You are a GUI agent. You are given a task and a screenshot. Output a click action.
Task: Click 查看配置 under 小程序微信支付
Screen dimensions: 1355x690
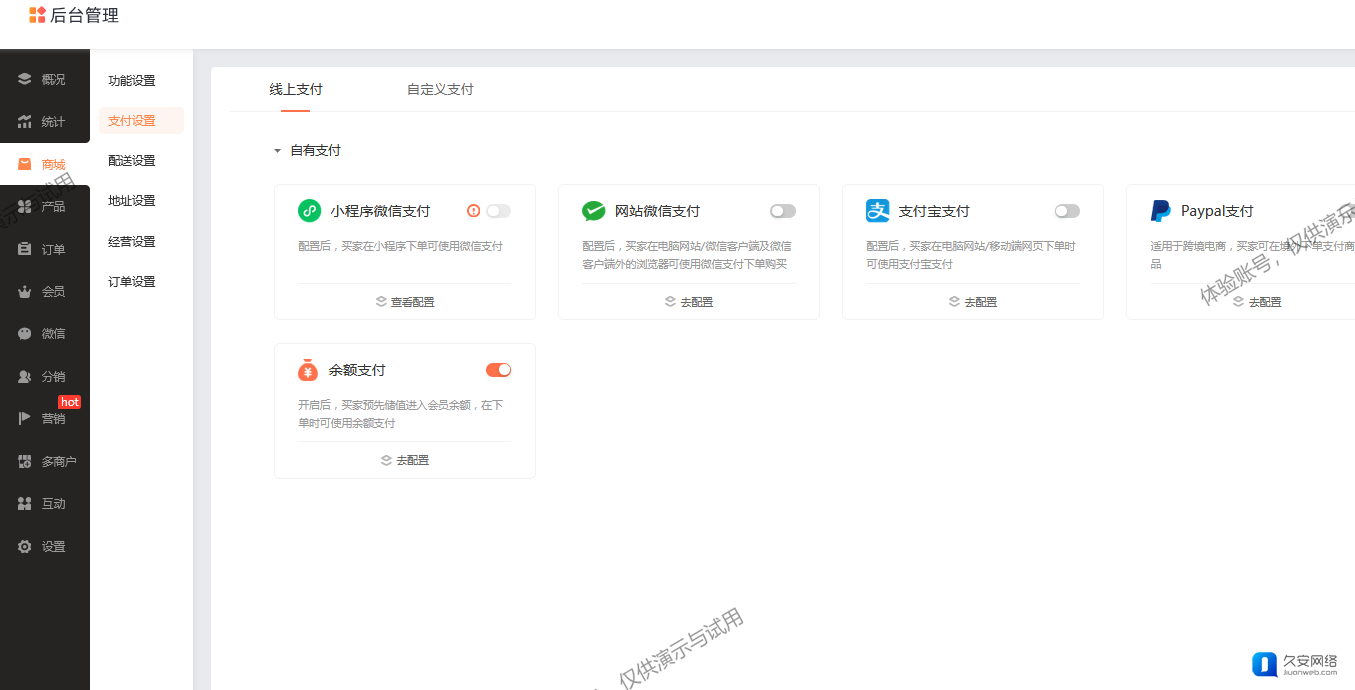pyautogui.click(x=405, y=302)
